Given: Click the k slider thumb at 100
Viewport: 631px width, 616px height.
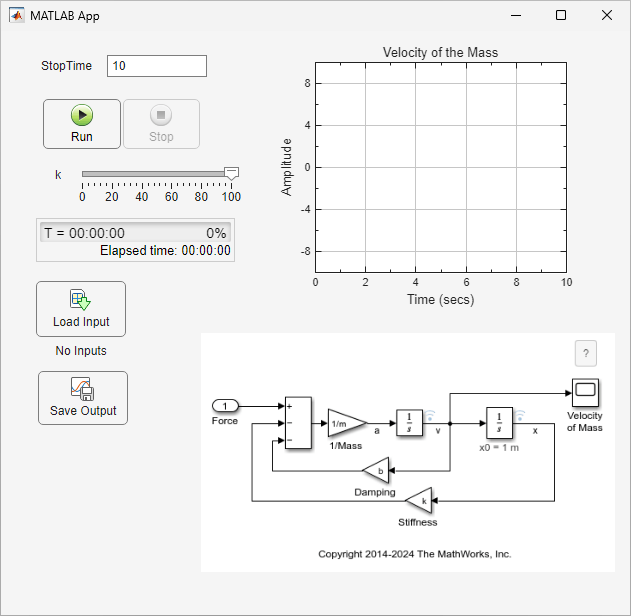Looking at the screenshot, I should click(x=231, y=174).
